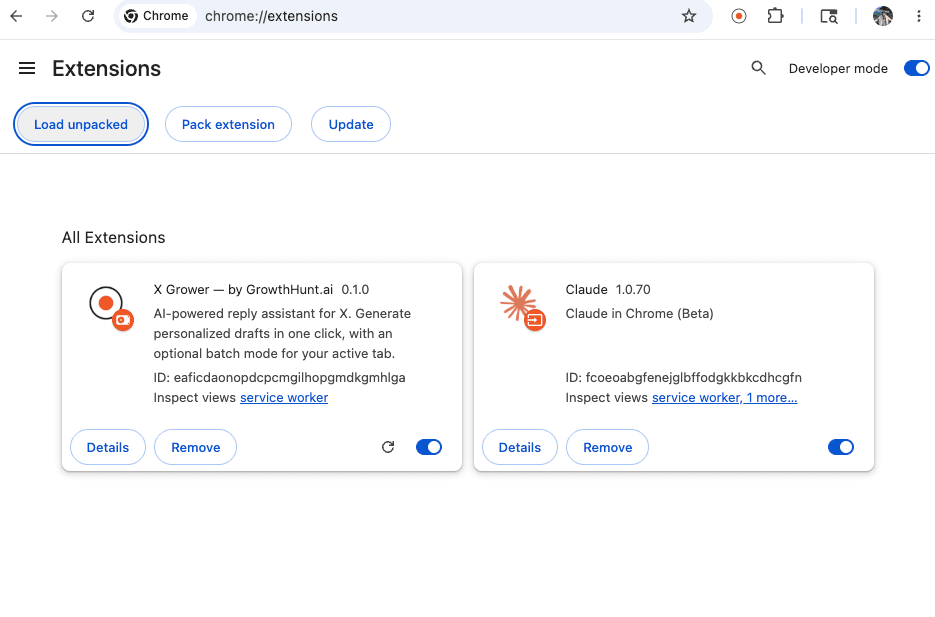Remove the Claude extension
The width and height of the screenshot is (935, 617).
[x=608, y=447]
